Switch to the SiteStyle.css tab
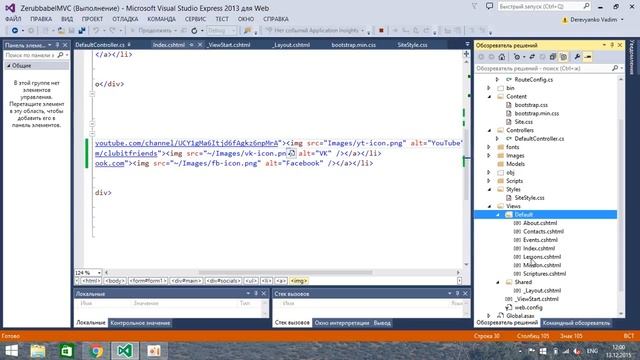The height and width of the screenshot is (360, 640). point(412,45)
